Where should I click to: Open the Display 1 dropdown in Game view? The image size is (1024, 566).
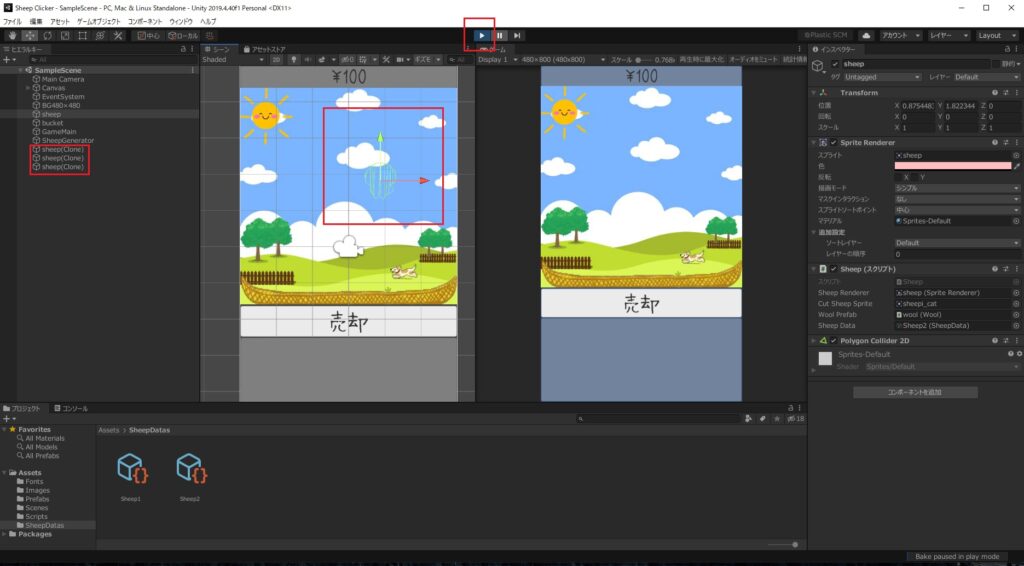point(498,59)
